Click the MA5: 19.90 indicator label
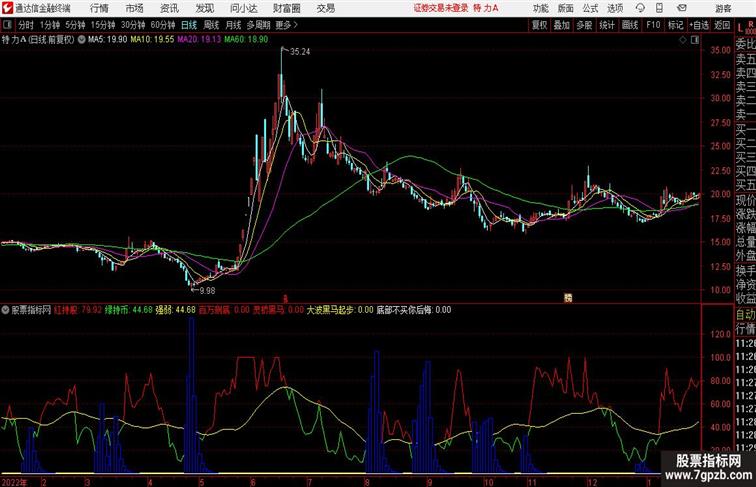Screen dimensions: 756x487 point(108,40)
